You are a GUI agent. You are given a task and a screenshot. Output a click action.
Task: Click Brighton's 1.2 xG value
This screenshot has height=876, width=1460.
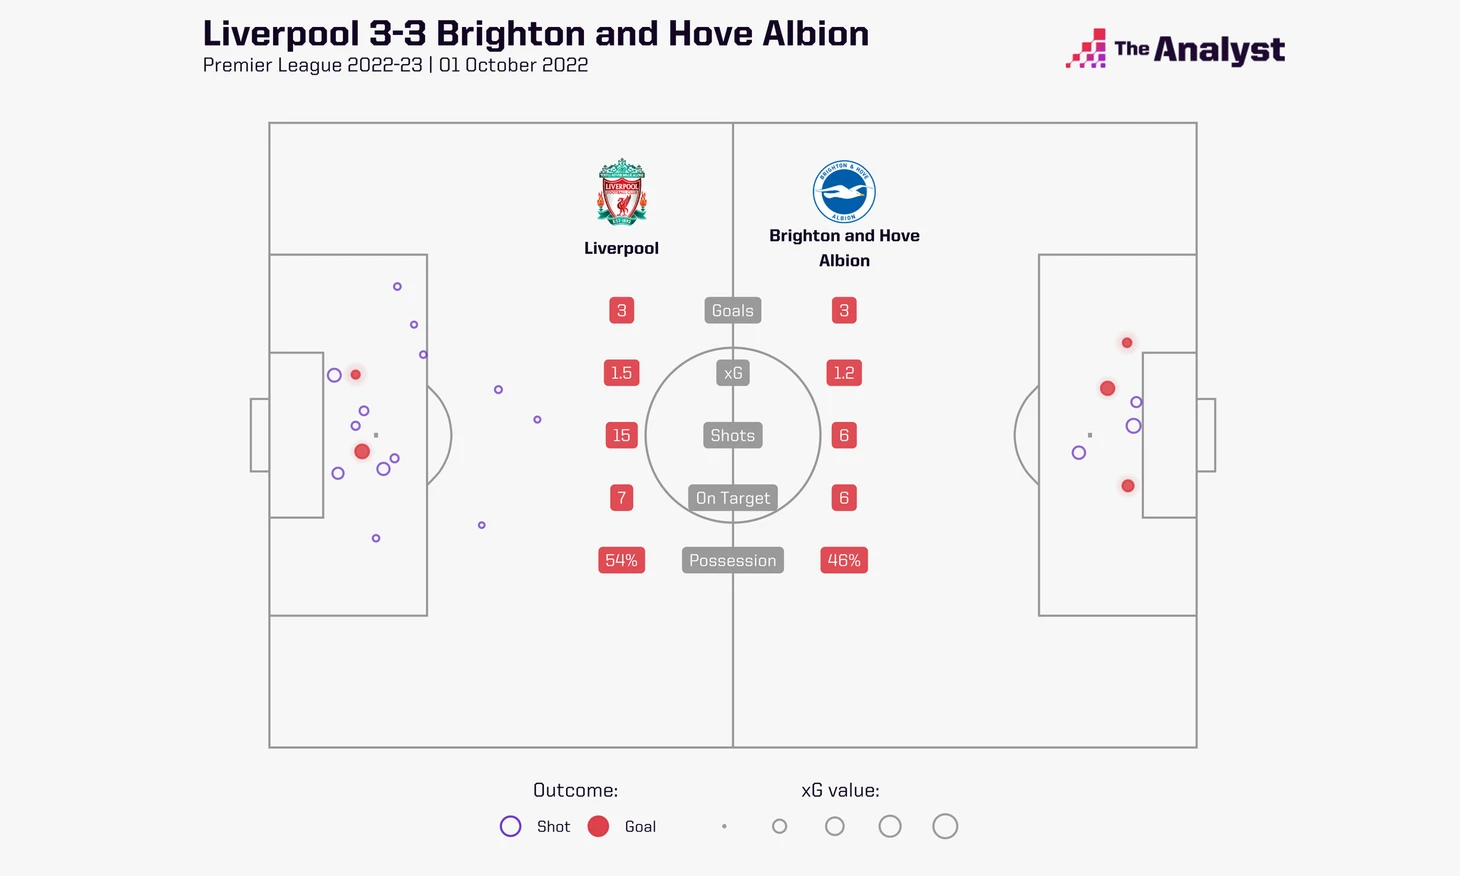(844, 373)
